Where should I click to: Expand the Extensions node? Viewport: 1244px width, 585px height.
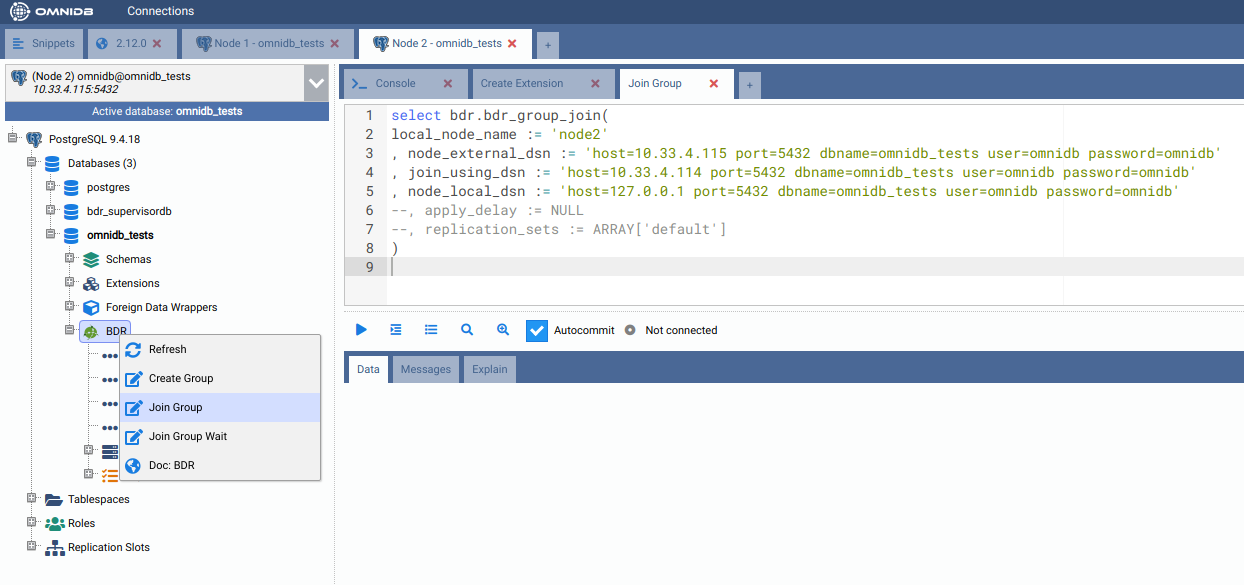70,283
